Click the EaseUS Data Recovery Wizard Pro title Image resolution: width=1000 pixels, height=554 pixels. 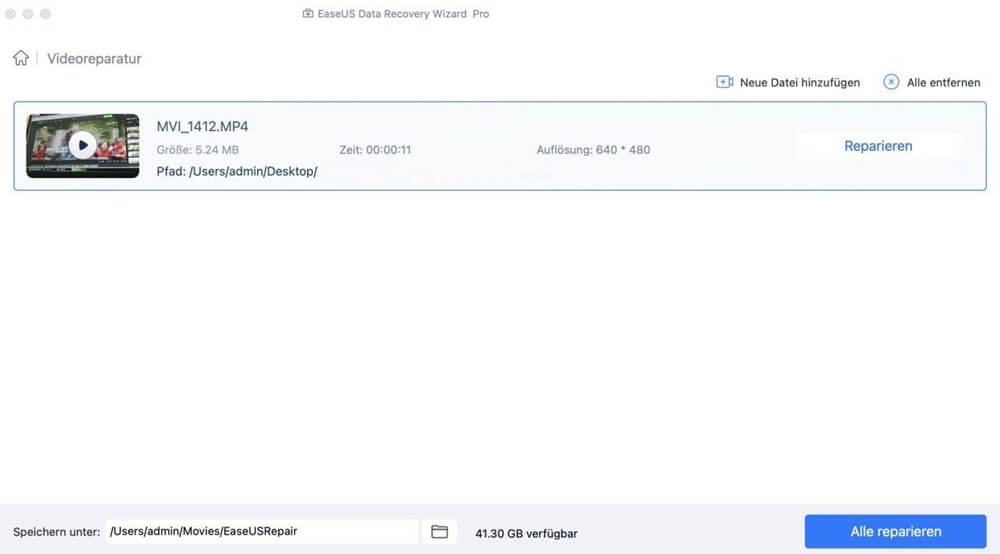[x=403, y=14]
